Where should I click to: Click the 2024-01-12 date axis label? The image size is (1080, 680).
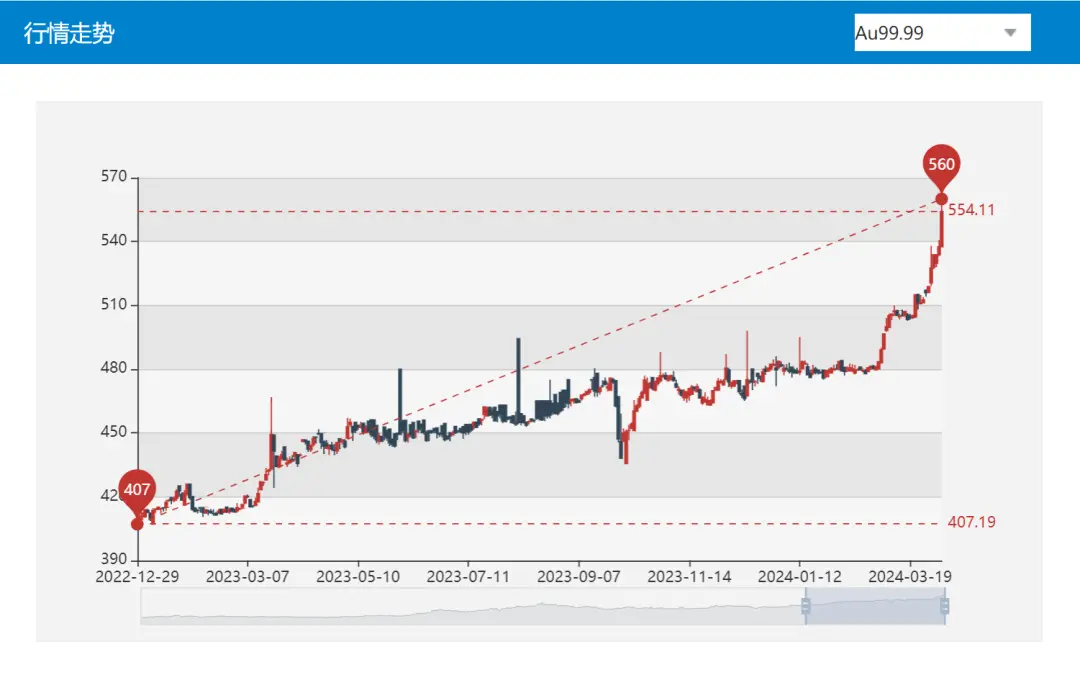pyautogui.click(x=799, y=577)
